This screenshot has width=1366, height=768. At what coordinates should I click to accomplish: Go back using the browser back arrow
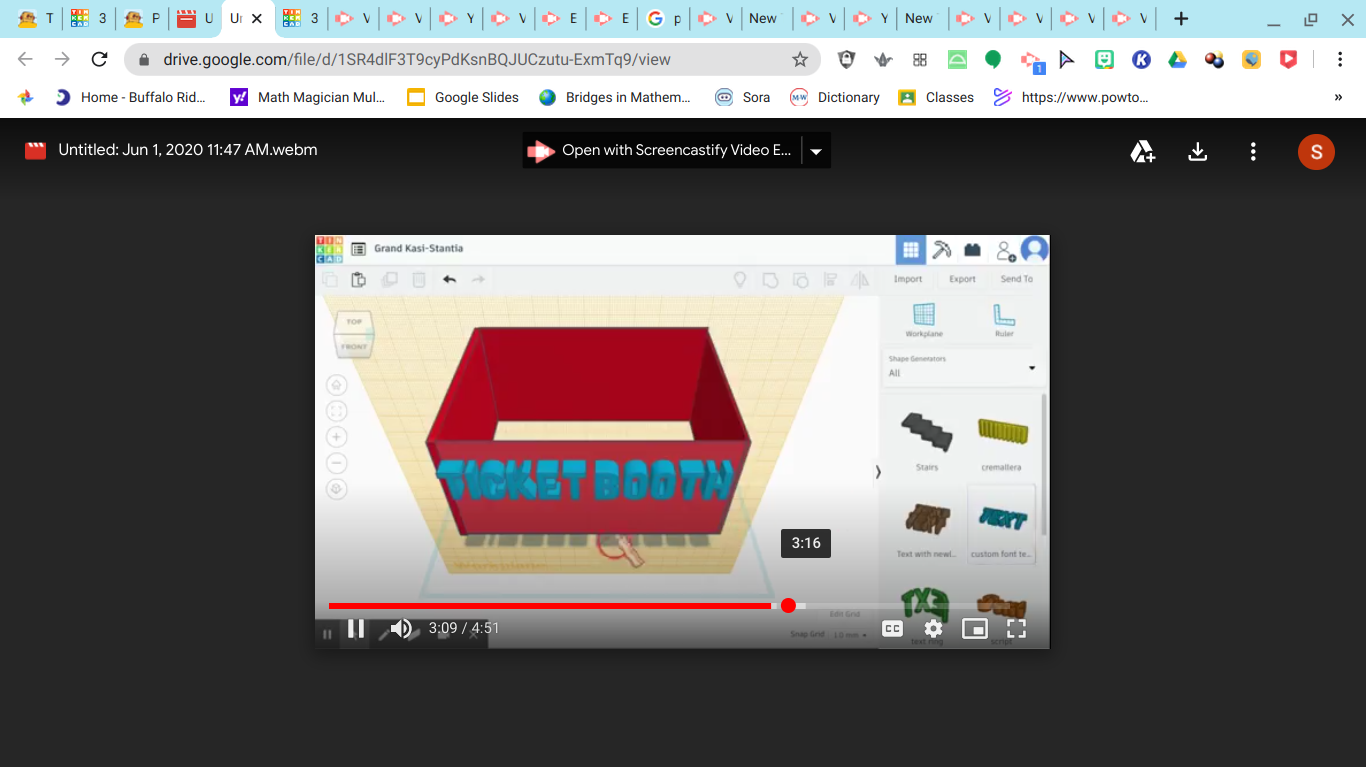(x=26, y=59)
